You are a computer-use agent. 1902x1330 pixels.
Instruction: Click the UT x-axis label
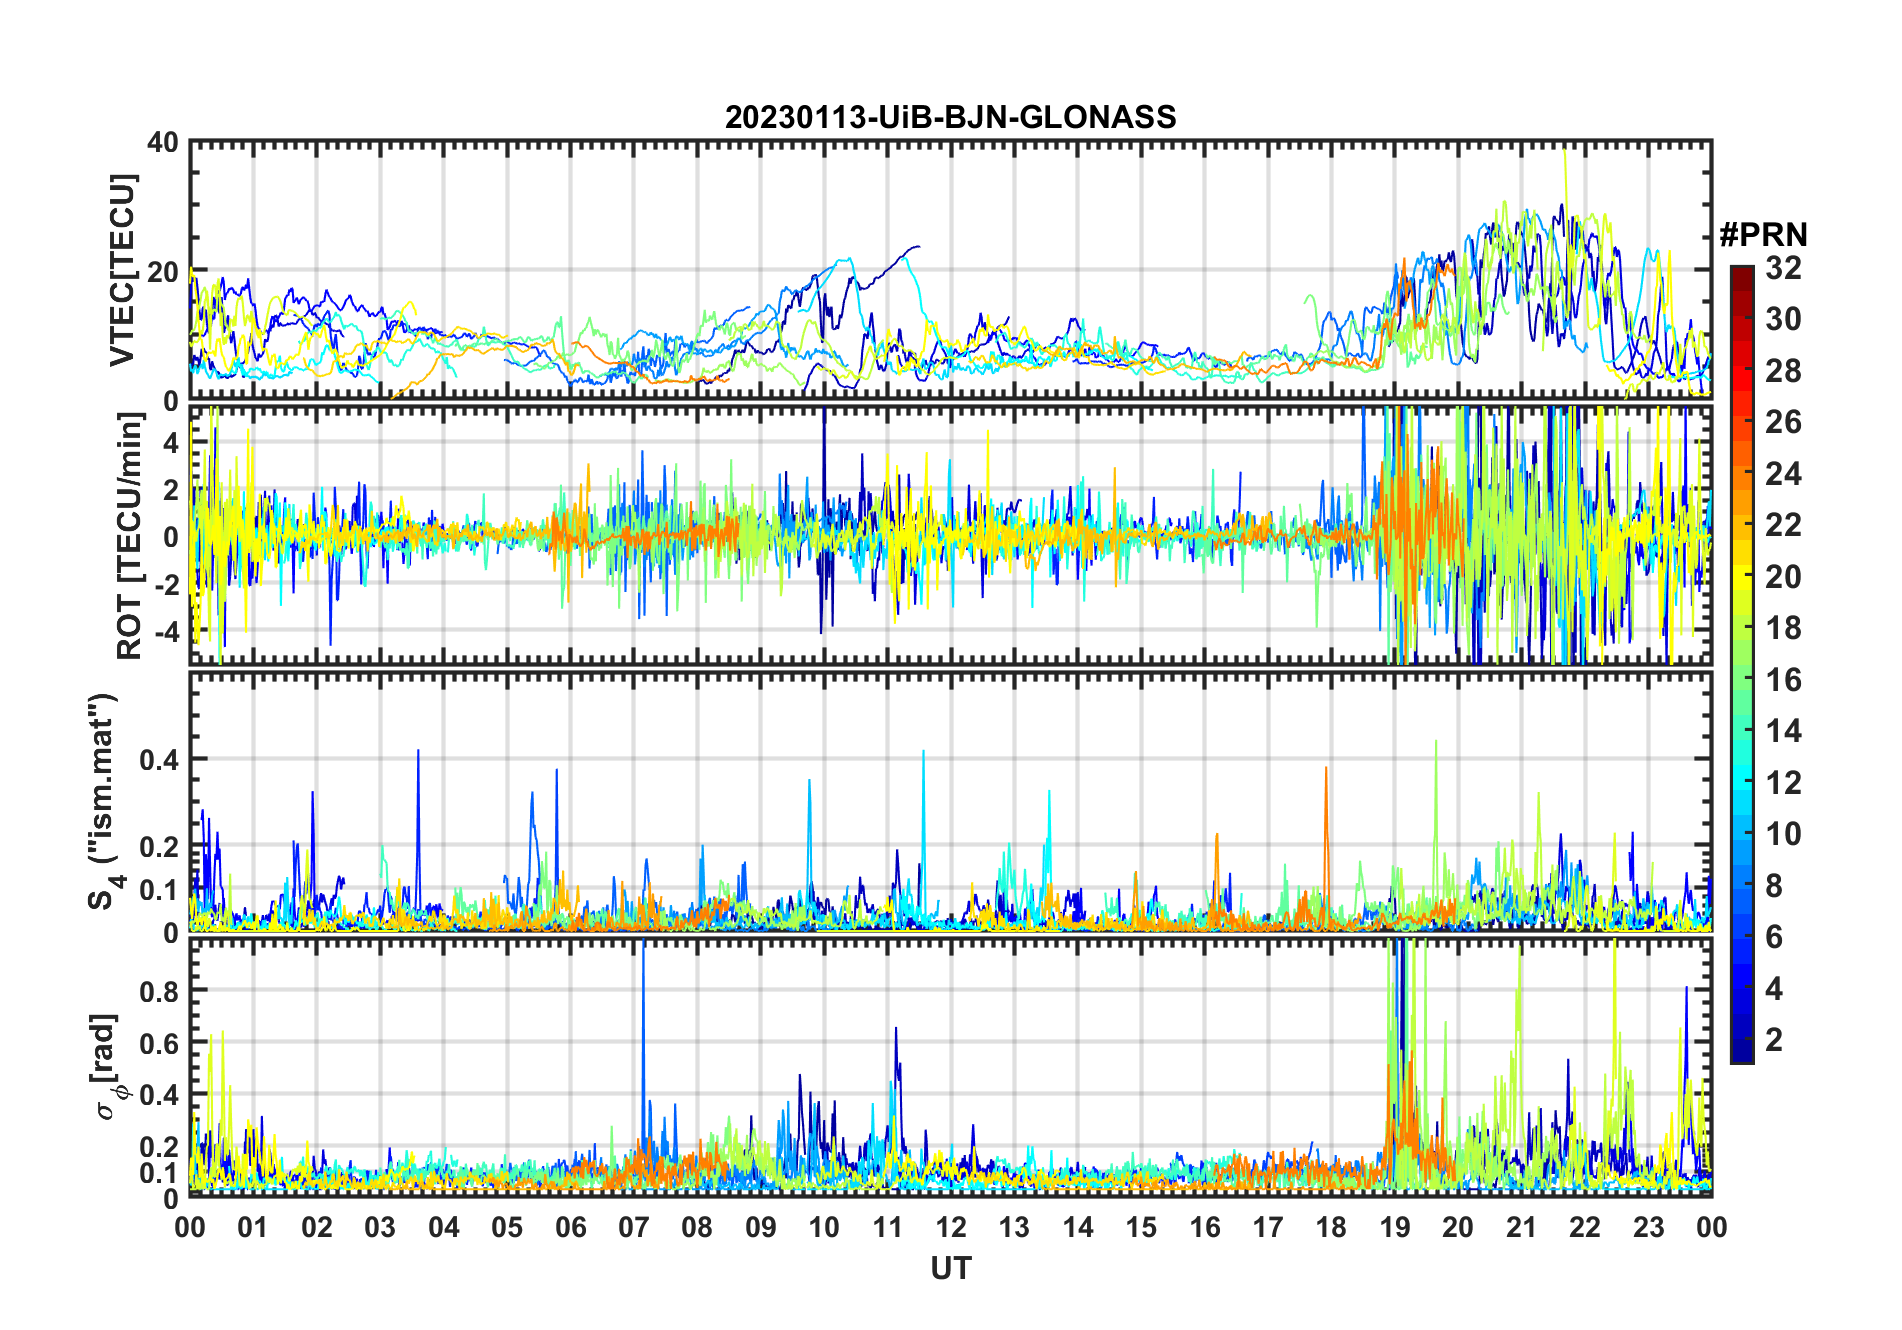point(950,1269)
